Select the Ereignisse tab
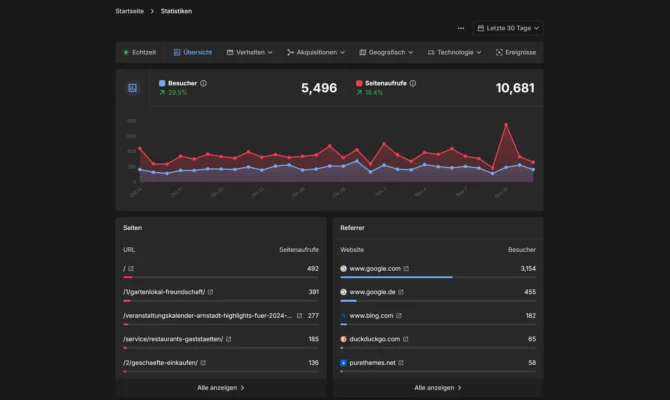This screenshot has width=670, height=400. point(515,52)
